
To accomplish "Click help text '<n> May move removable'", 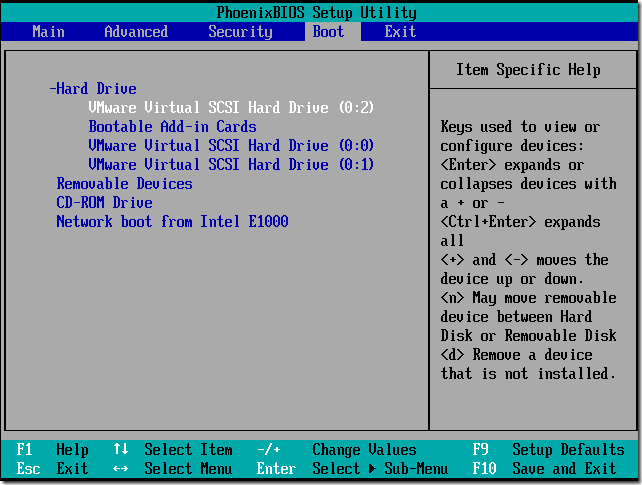I will (x=528, y=298).
